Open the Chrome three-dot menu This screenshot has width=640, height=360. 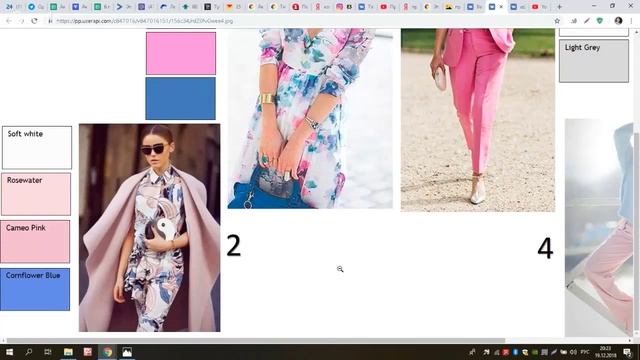tap(632, 21)
